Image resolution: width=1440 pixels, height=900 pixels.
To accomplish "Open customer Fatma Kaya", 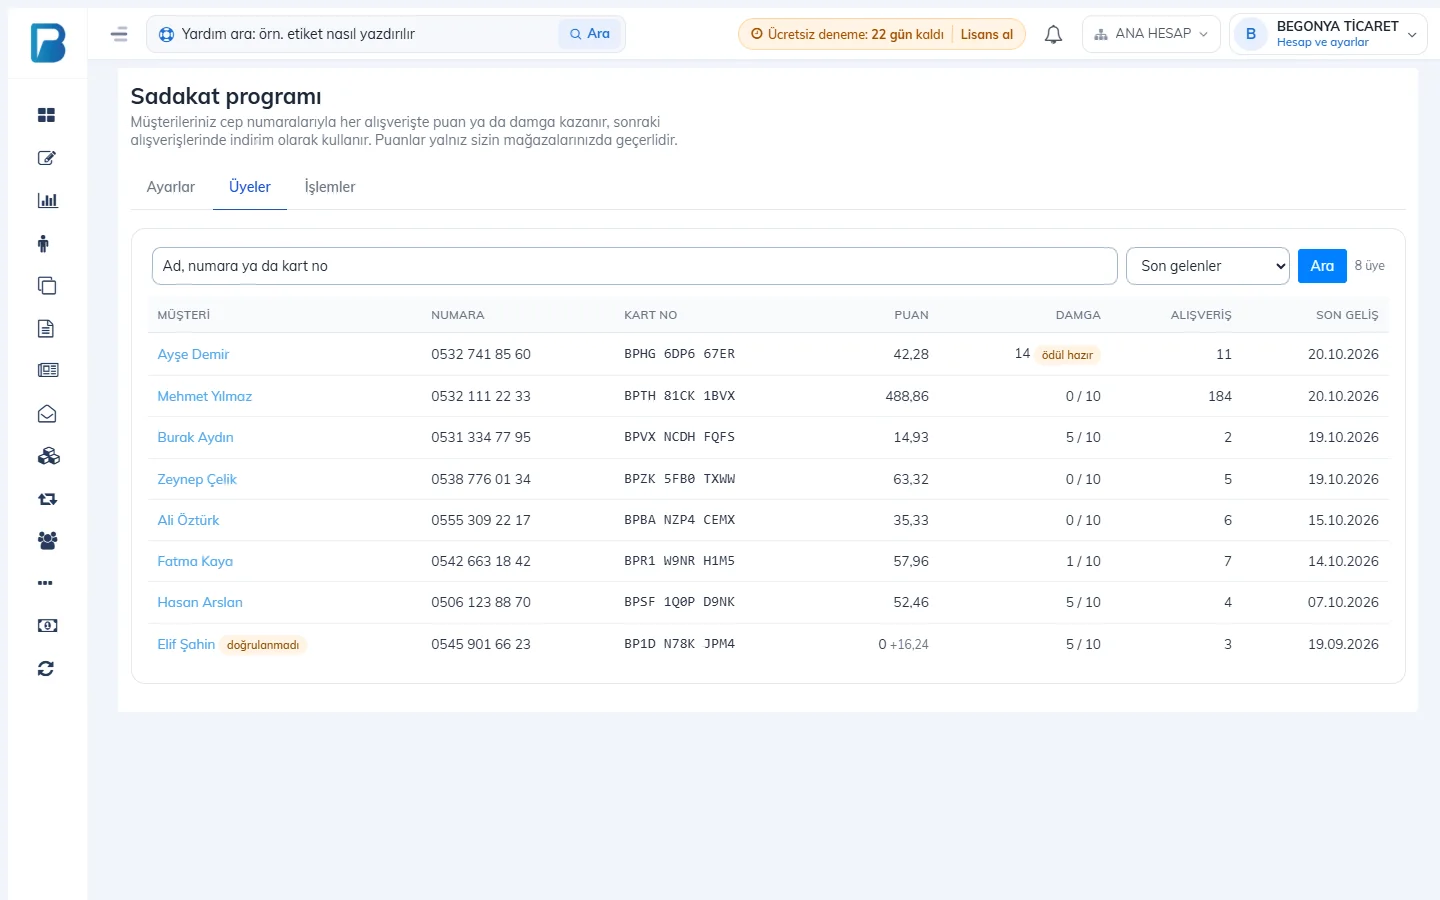I will 195,562.
